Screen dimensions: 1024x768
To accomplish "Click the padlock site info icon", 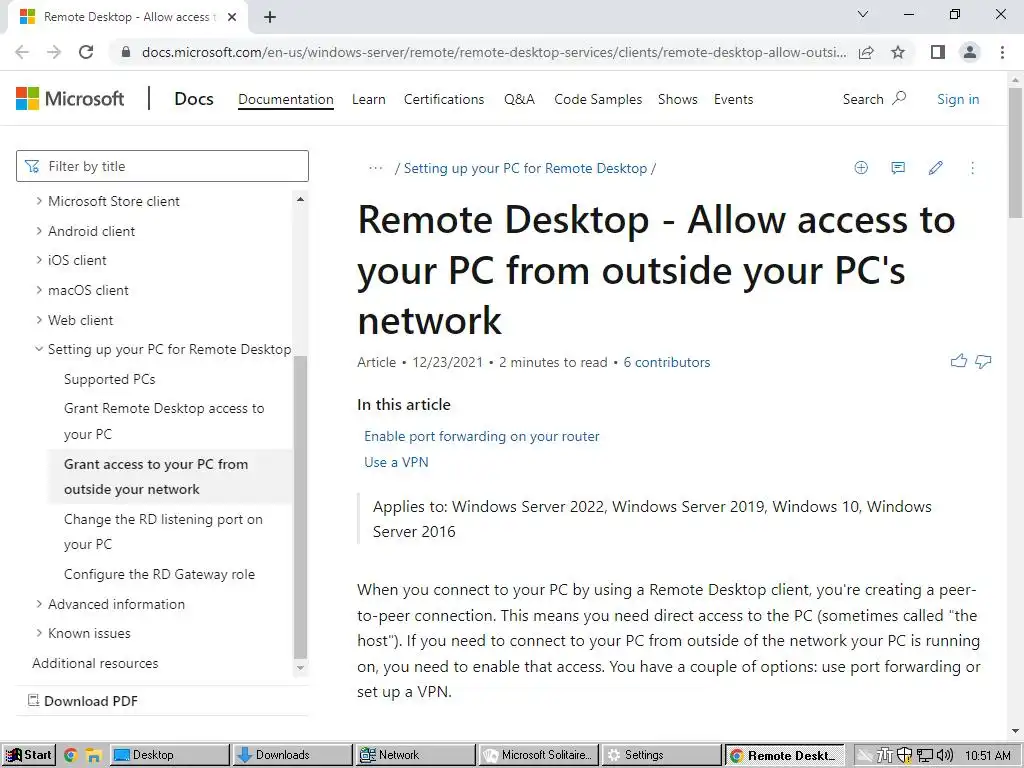I will pos(126,52).
